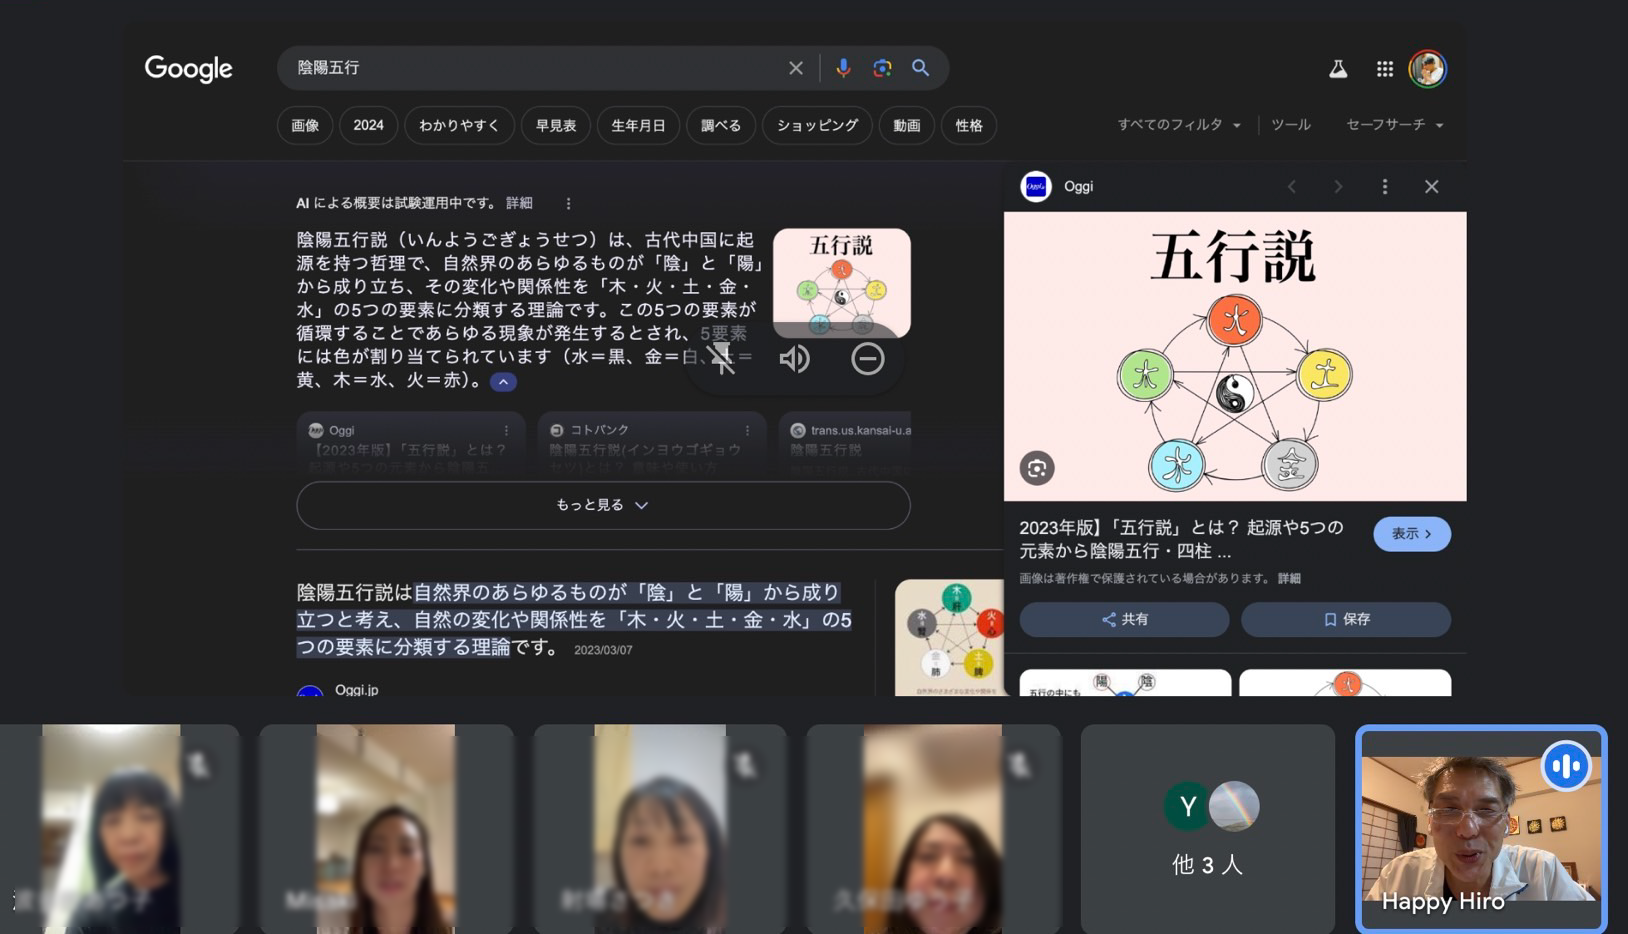The width and height of the screenshot is (1628, 934).
Task: Collapse the AI overview citation chevron
Action: point(503,382)
